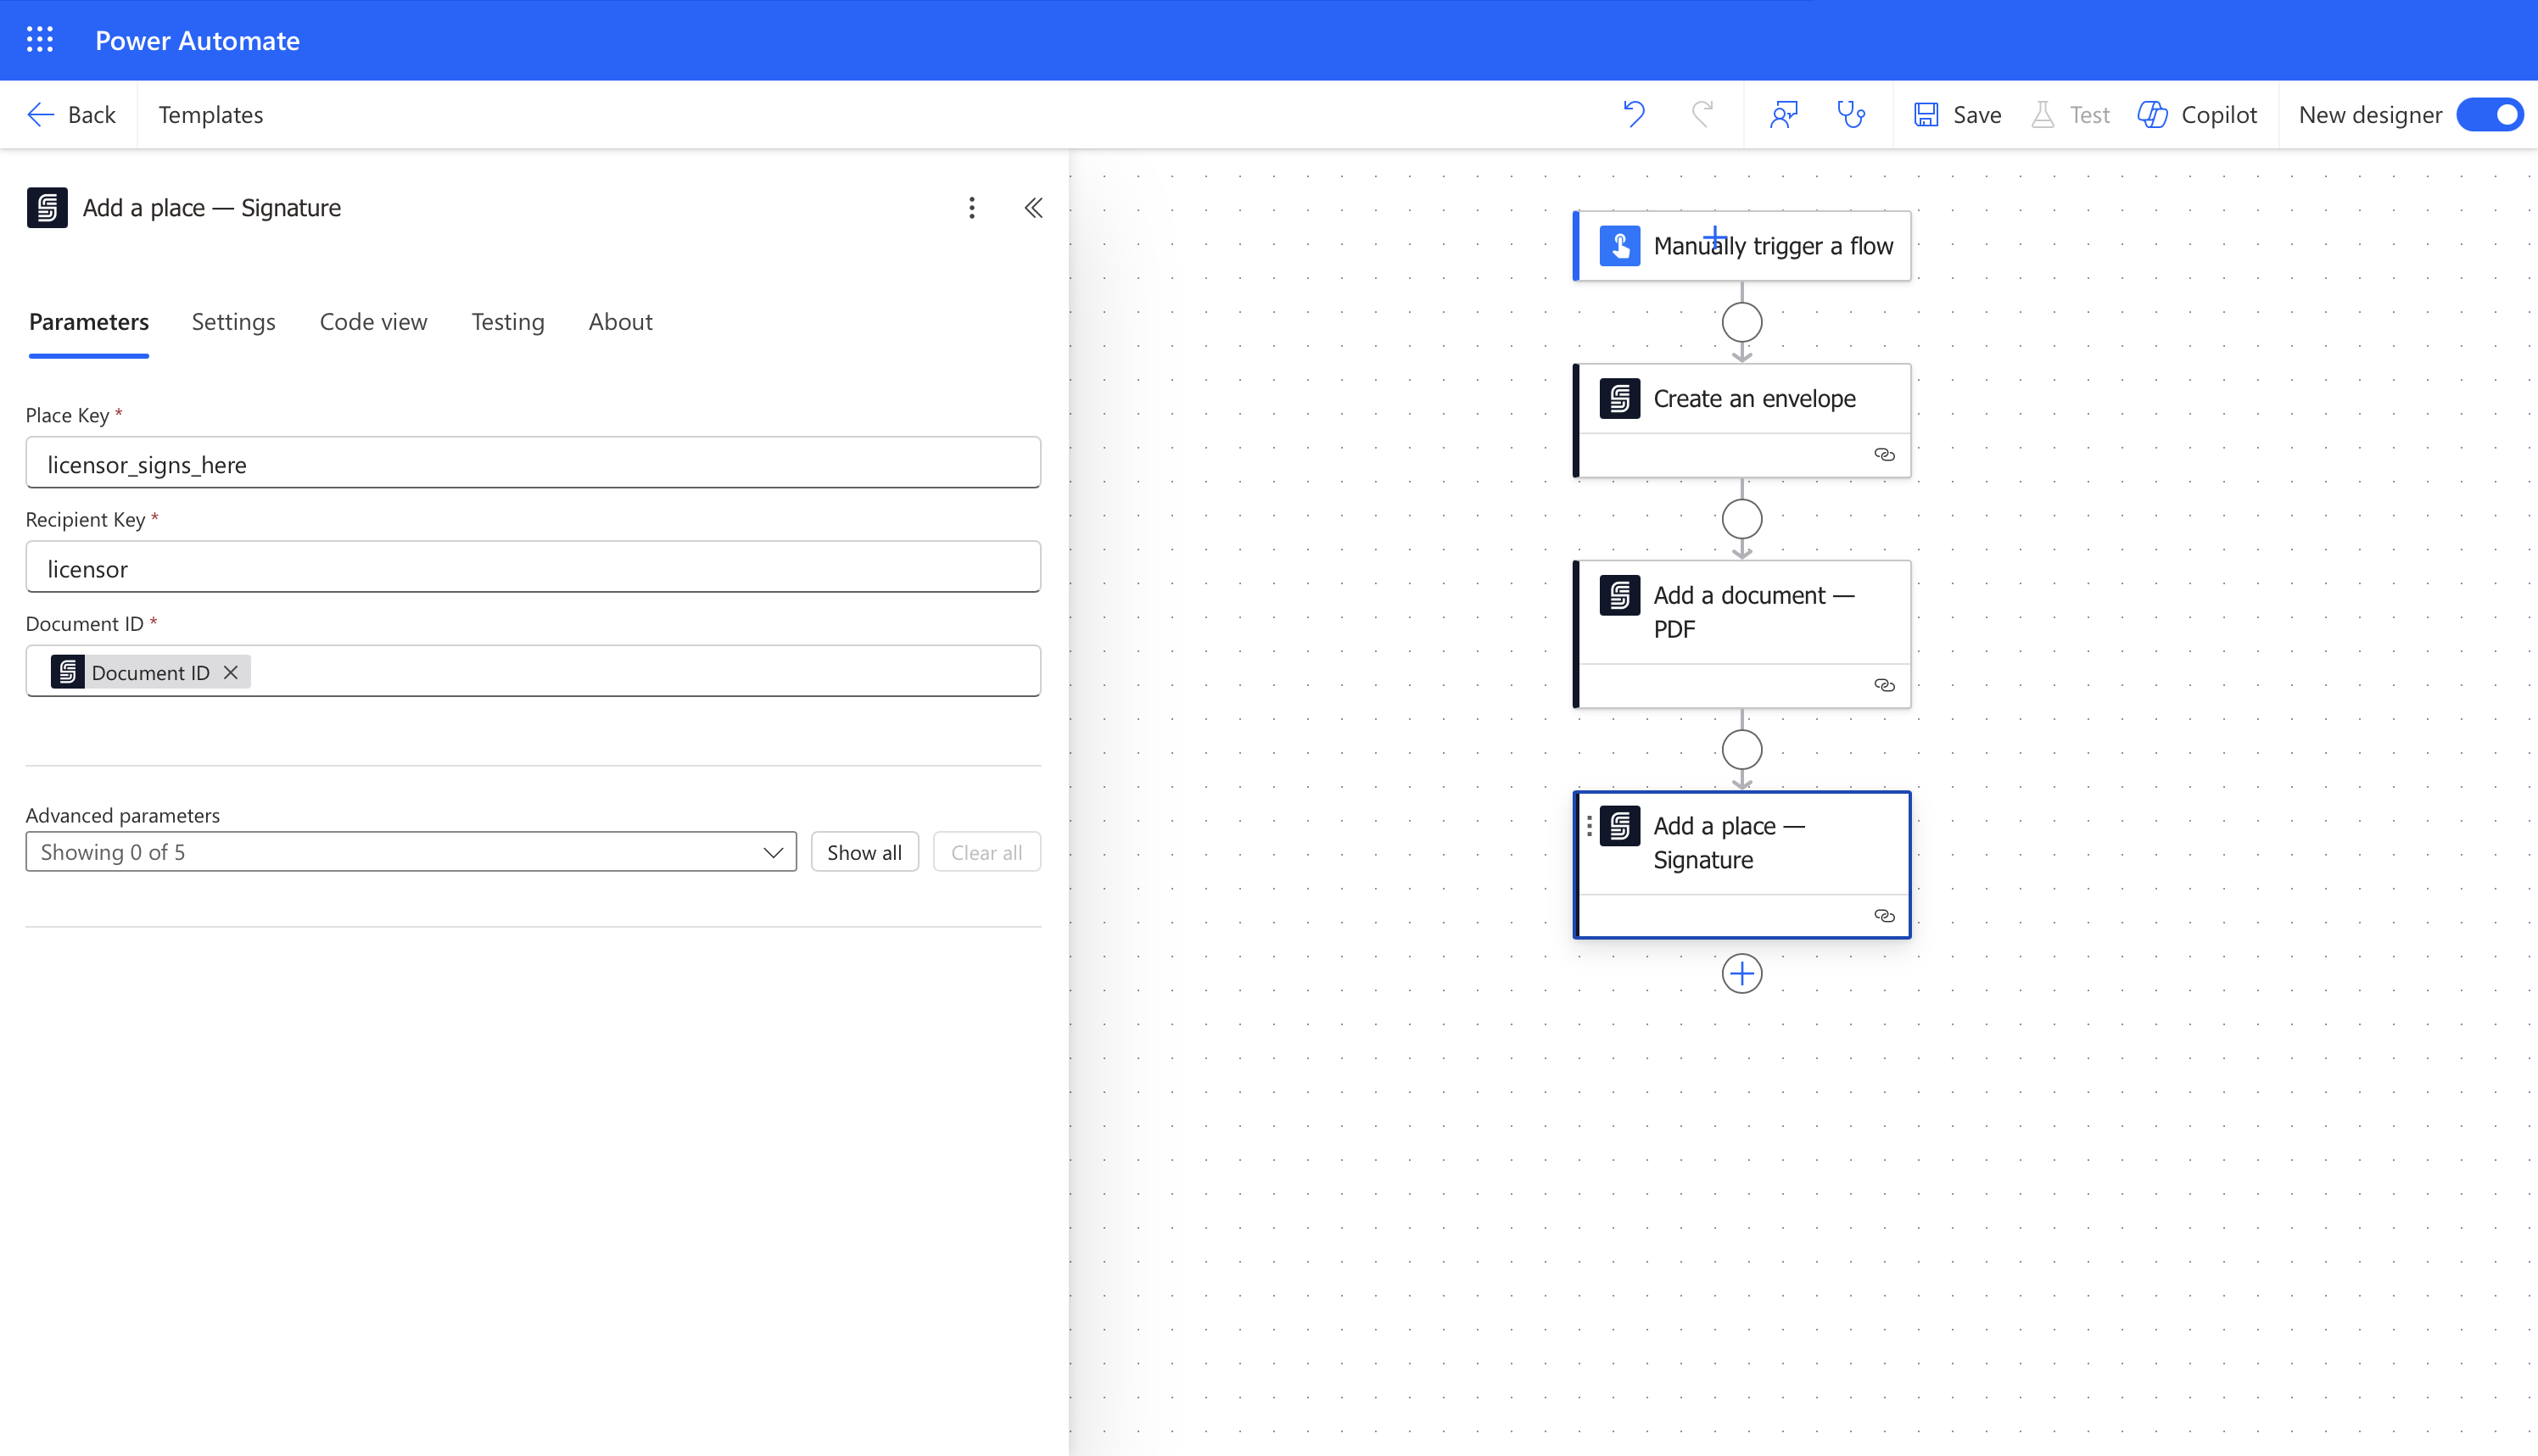
Task: Select the Manually trigger a flow card
Action: [1742, 246]
